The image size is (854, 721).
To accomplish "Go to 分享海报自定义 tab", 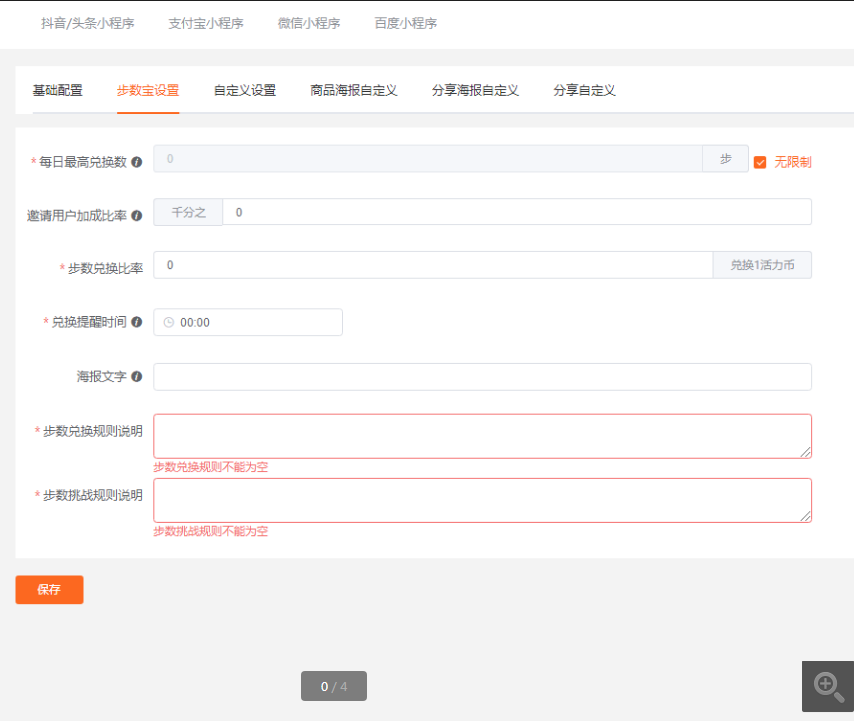I will 475,90.
